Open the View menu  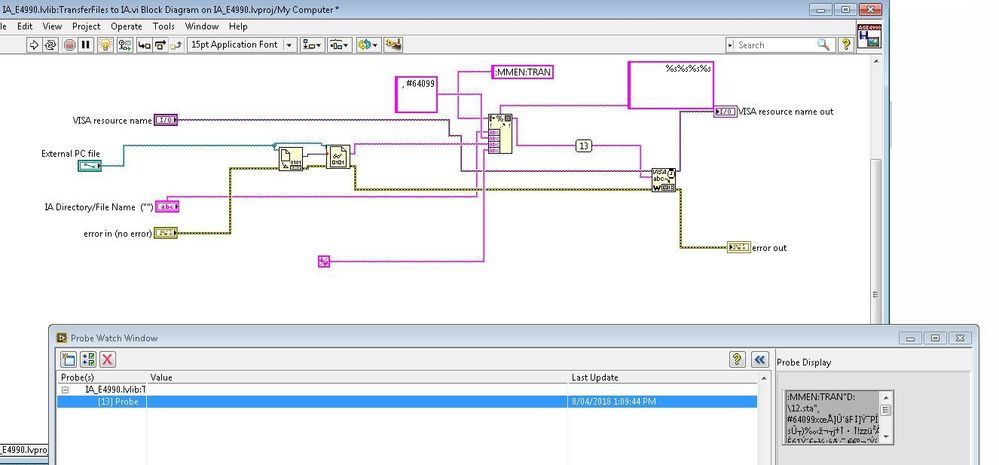(52, 26)
